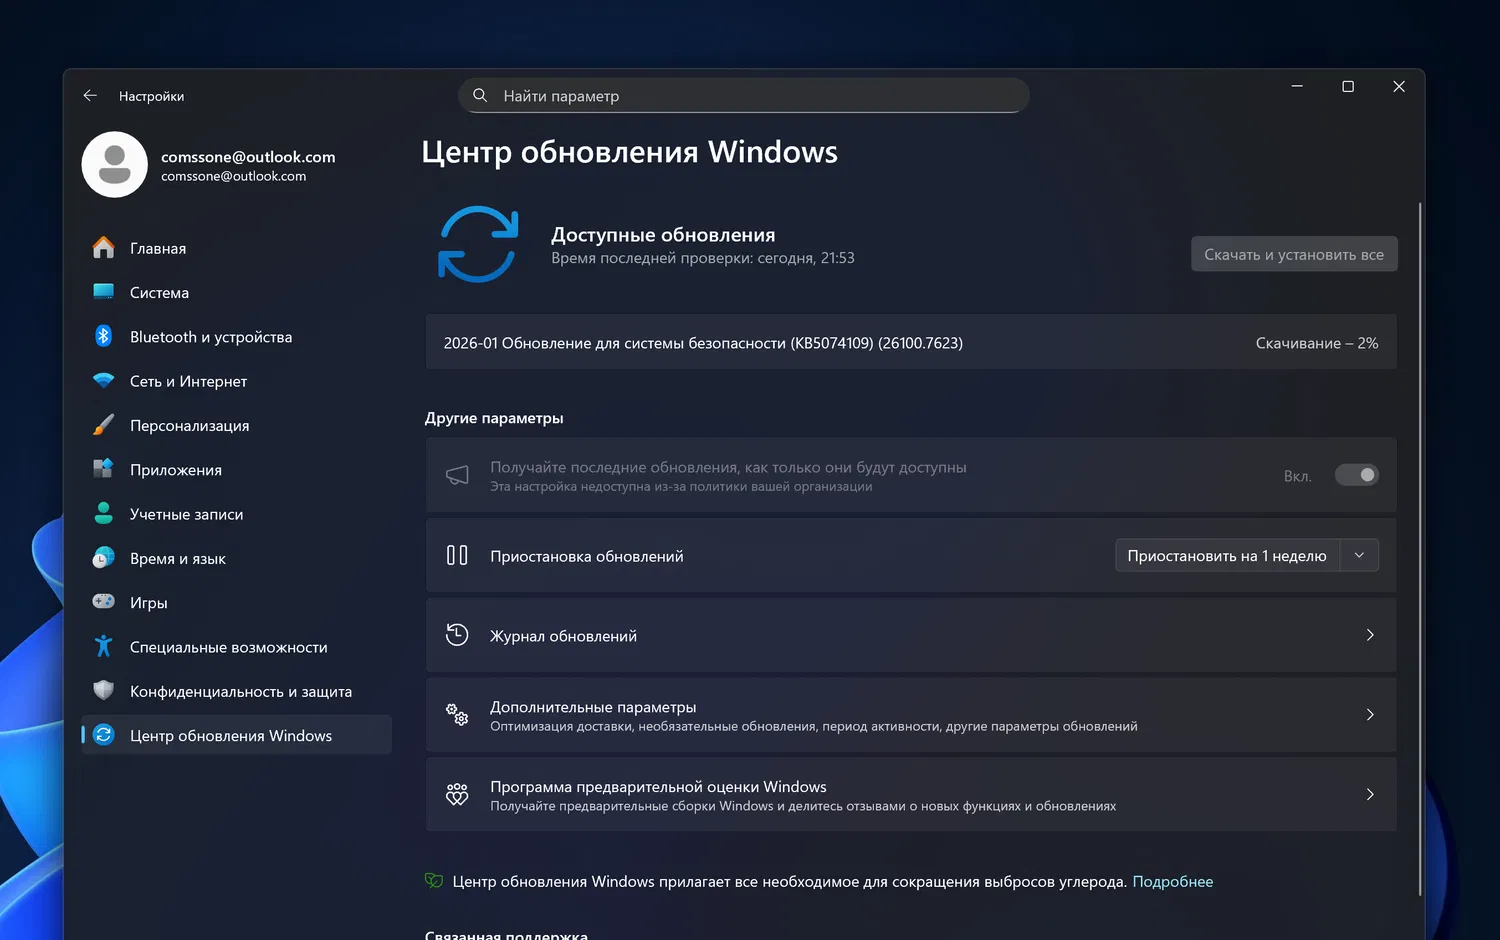Select Центр обновления Windows in sidebar

[236, 735]
